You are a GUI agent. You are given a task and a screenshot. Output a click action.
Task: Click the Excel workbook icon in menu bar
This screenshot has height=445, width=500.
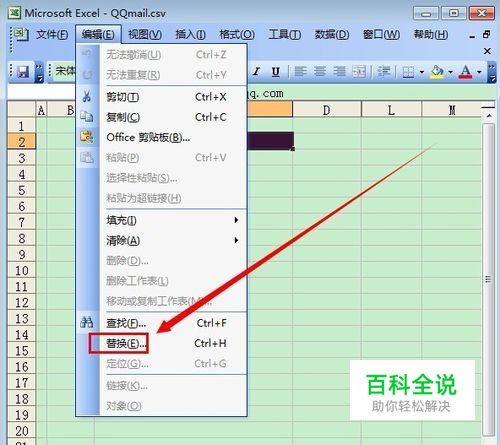tap(22, 34)
